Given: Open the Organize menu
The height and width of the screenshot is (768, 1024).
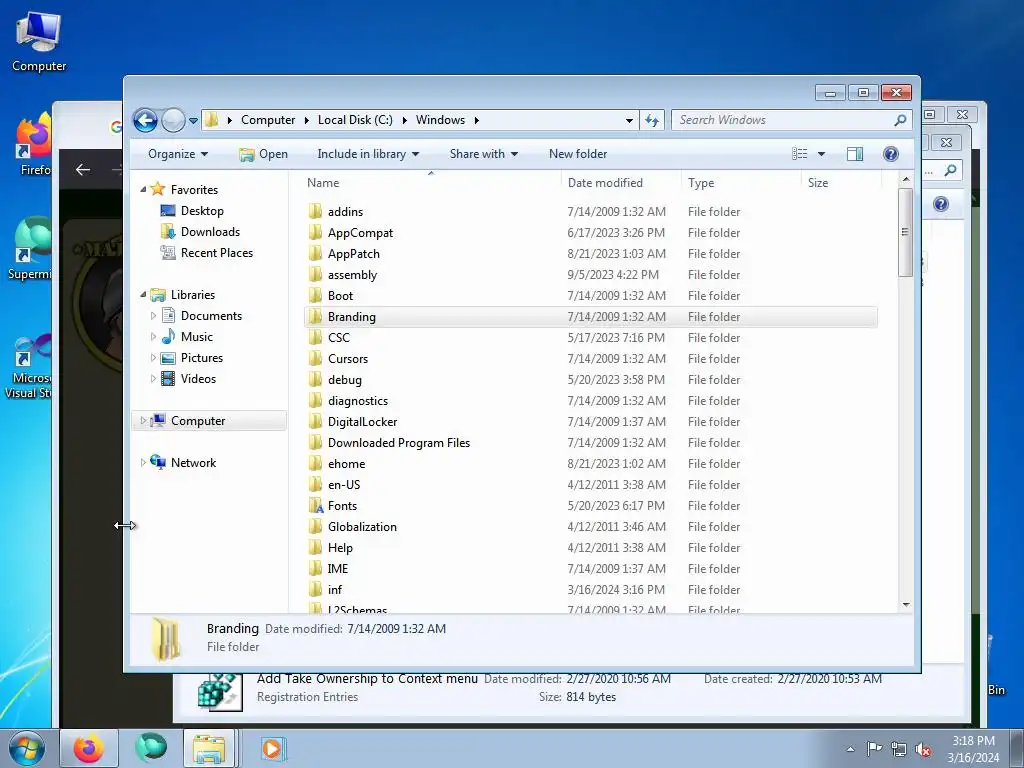Looking at the screenshot, I should [178, 154].
